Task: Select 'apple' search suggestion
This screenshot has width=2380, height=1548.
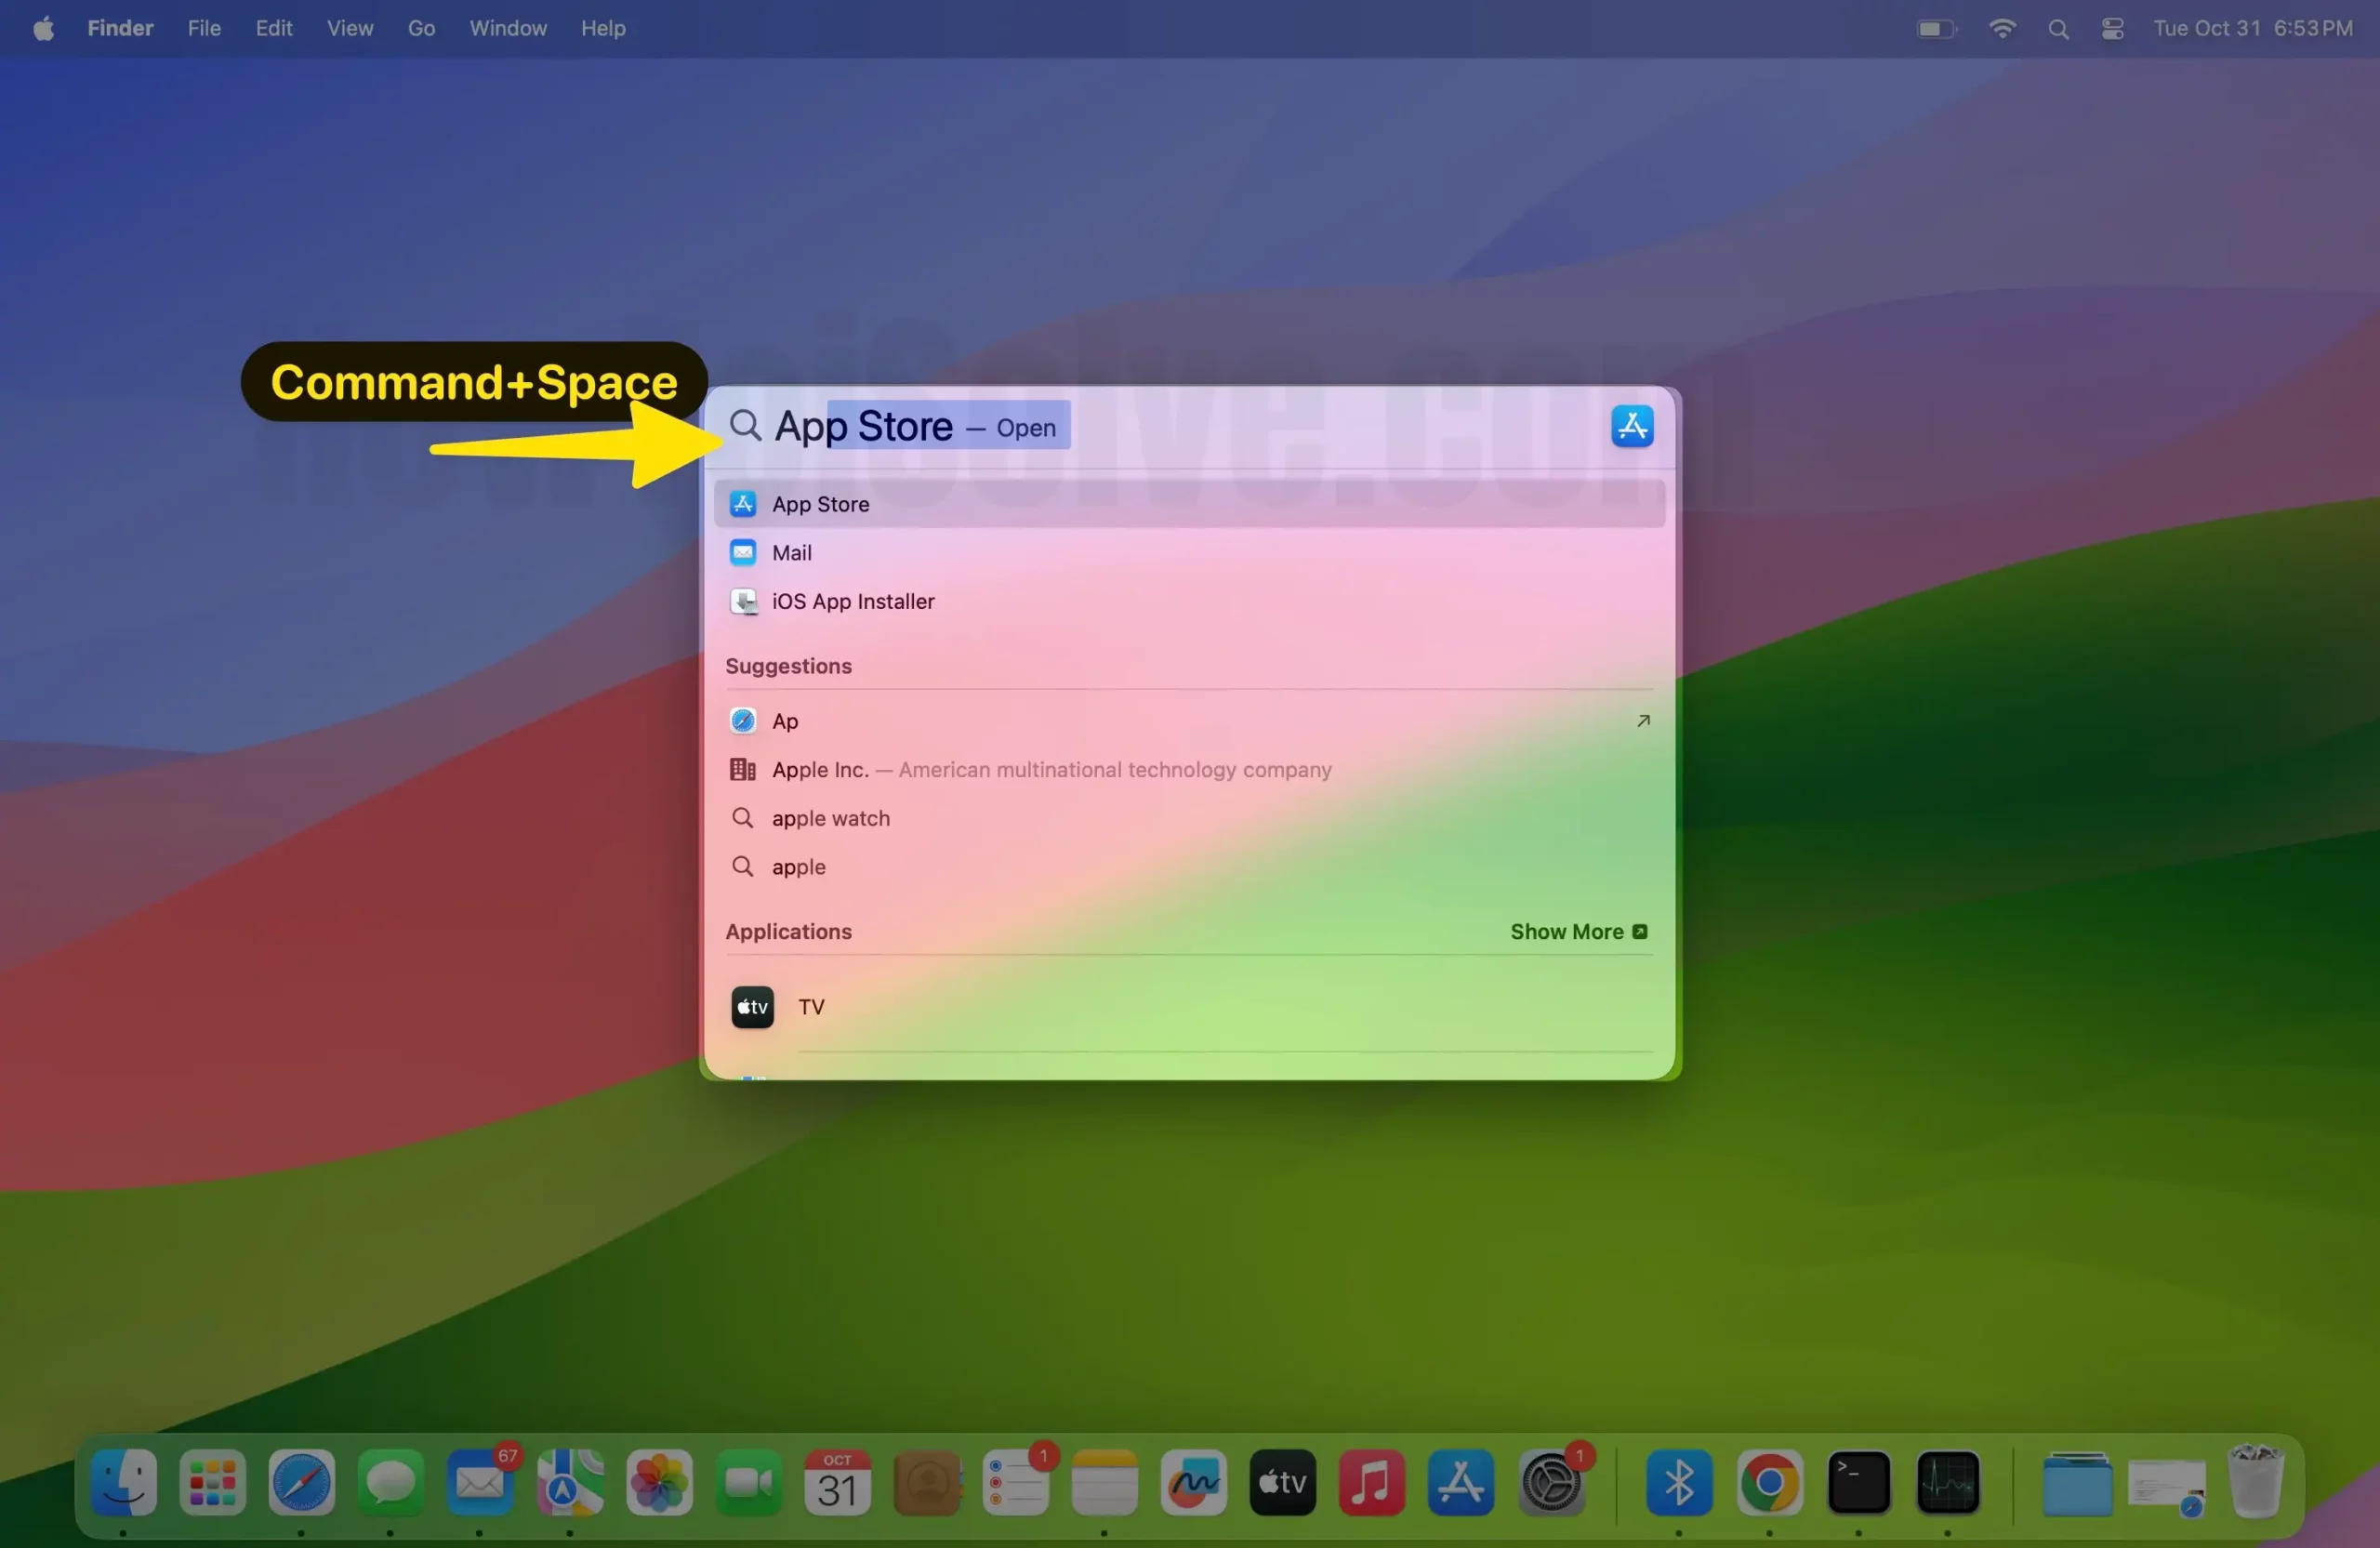Action: pos(1189,867)
